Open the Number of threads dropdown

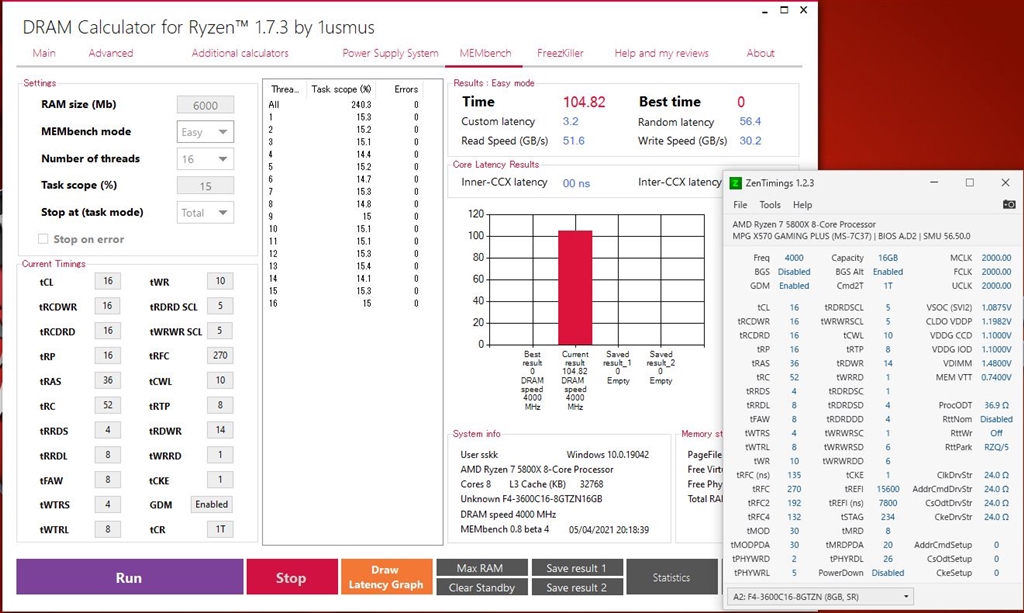coord(205,159)
